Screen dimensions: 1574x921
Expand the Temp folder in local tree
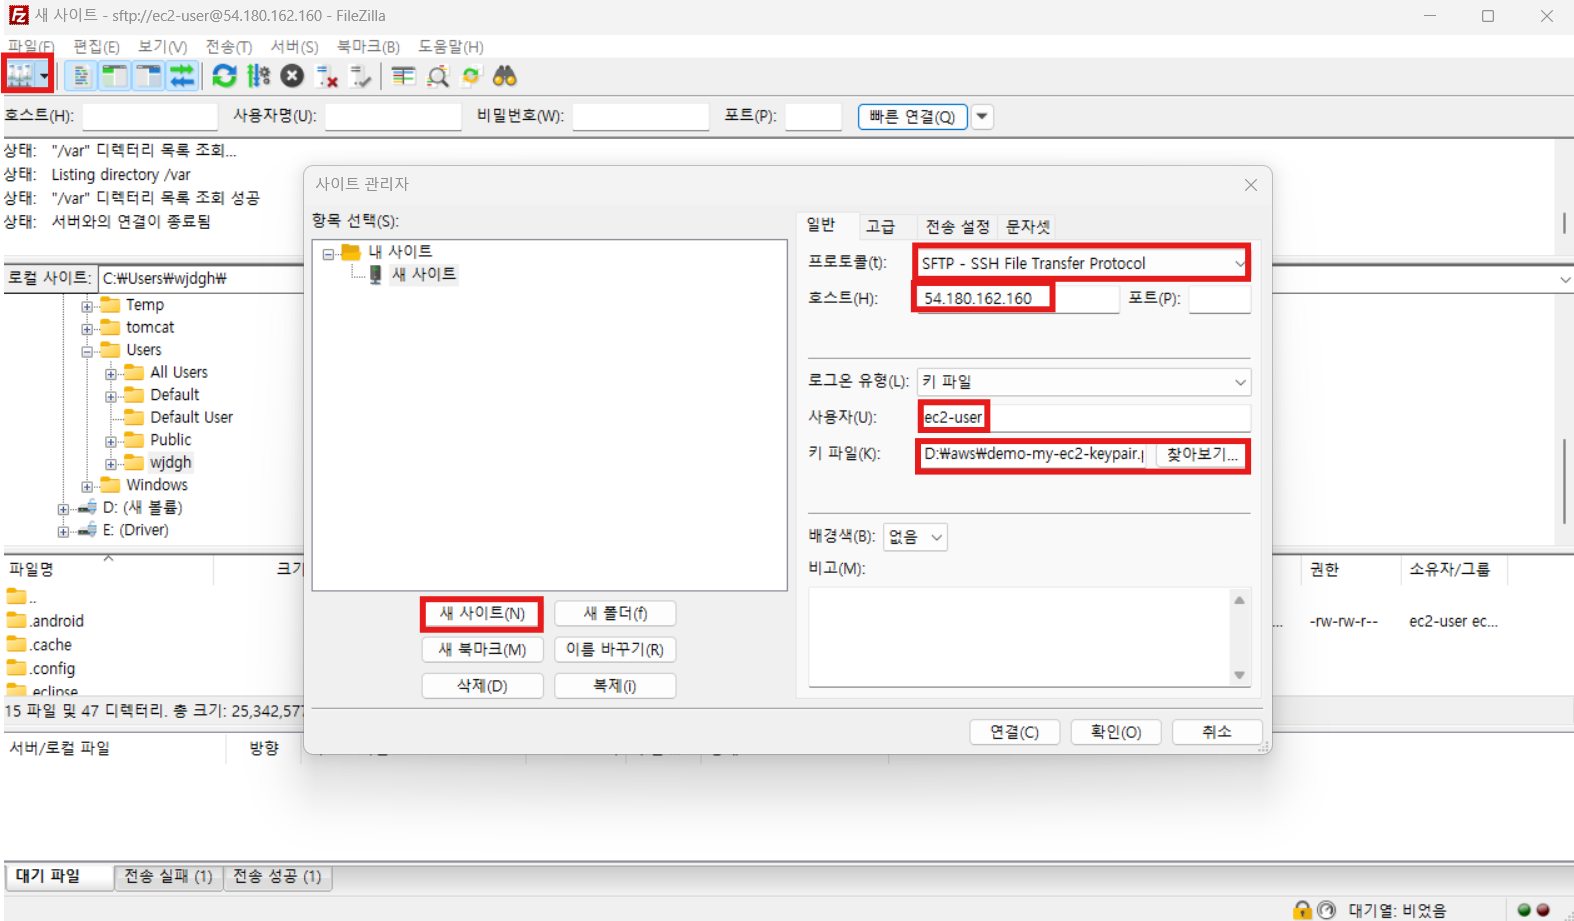87,306
